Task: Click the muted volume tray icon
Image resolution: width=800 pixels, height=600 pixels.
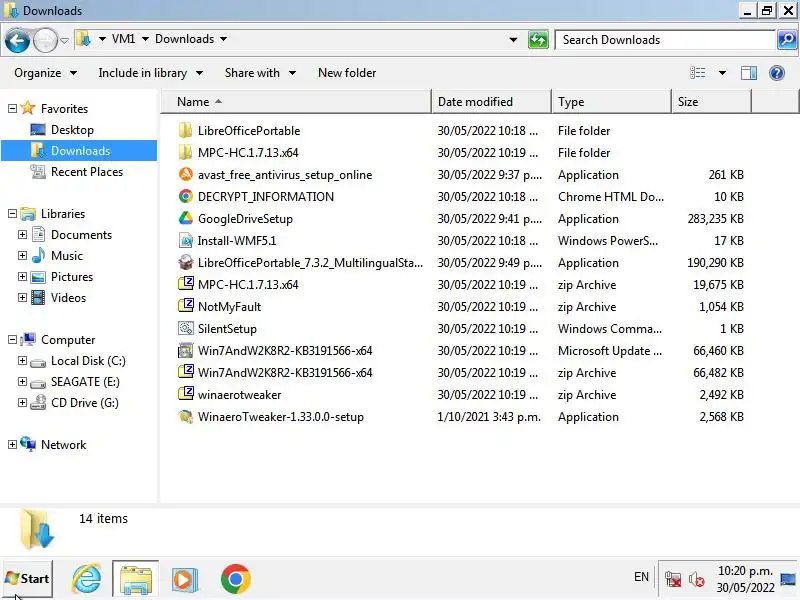Action: coord(696,579)
